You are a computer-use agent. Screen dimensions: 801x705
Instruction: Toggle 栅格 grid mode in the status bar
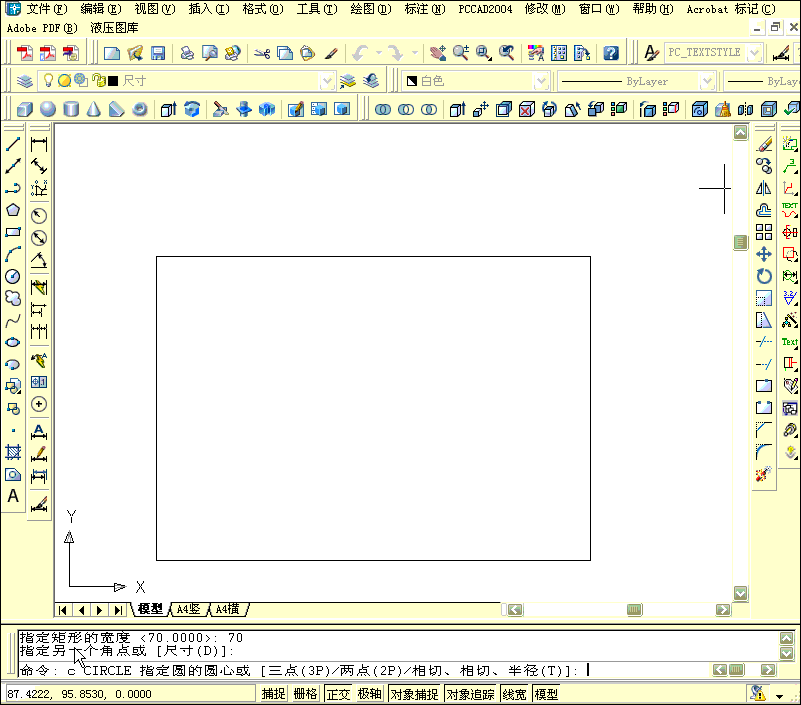(x=305, y=693)
